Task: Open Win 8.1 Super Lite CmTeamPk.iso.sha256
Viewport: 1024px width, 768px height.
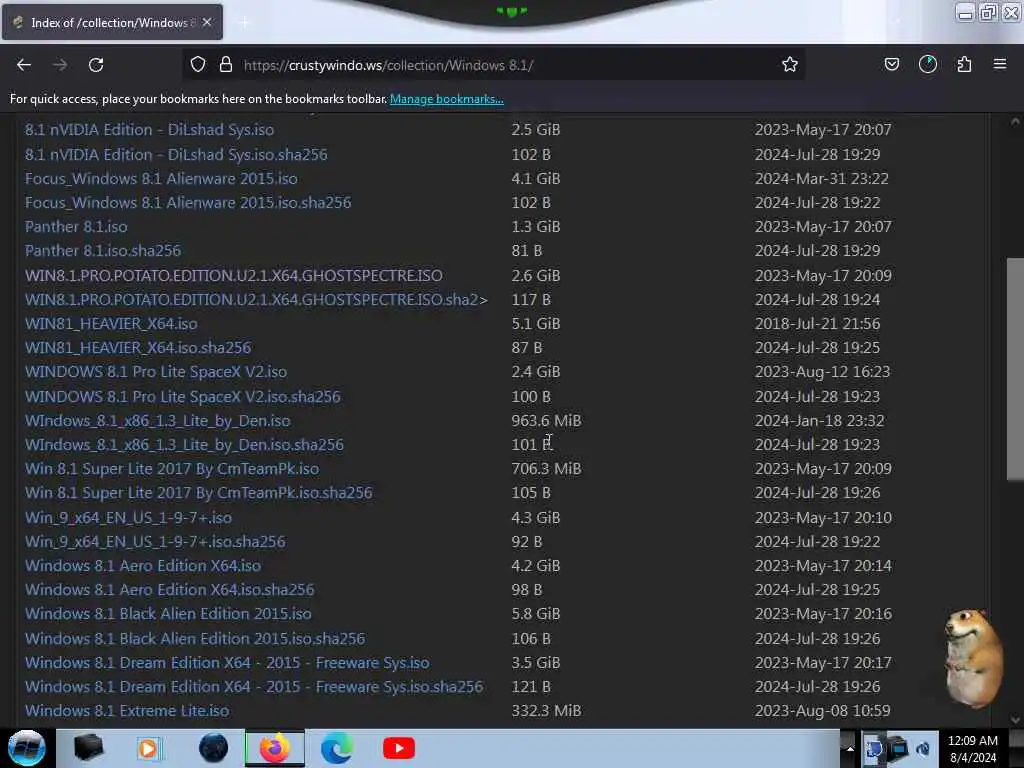Action: (x=199, y=493)
